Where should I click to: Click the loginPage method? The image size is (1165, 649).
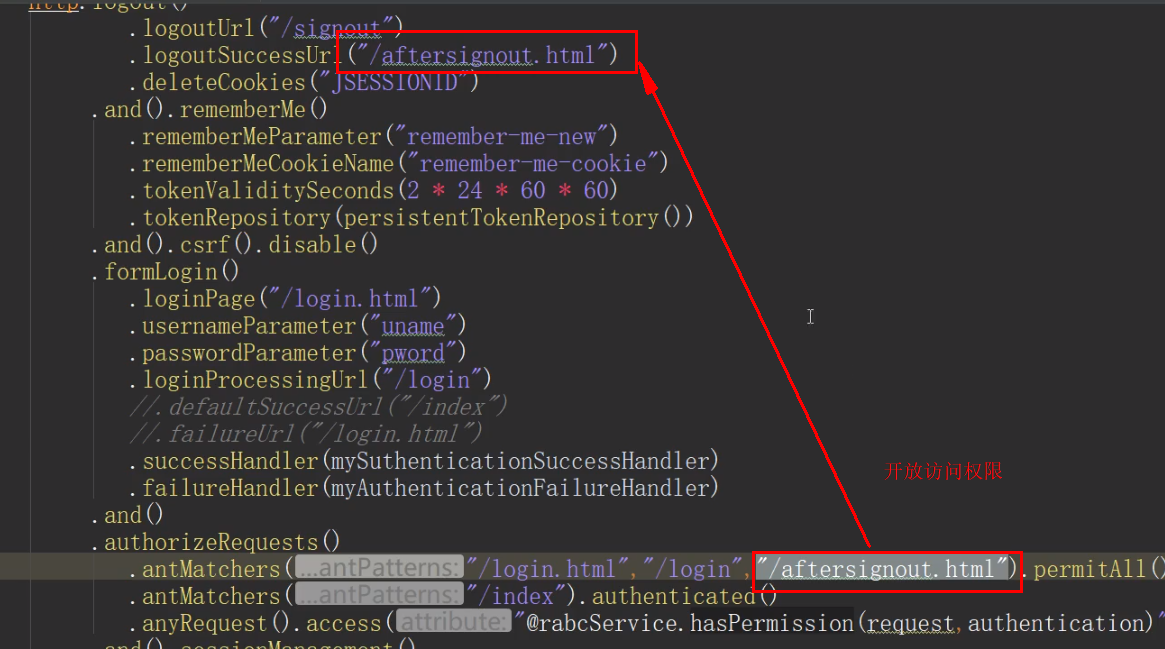[x=198, y=299]
